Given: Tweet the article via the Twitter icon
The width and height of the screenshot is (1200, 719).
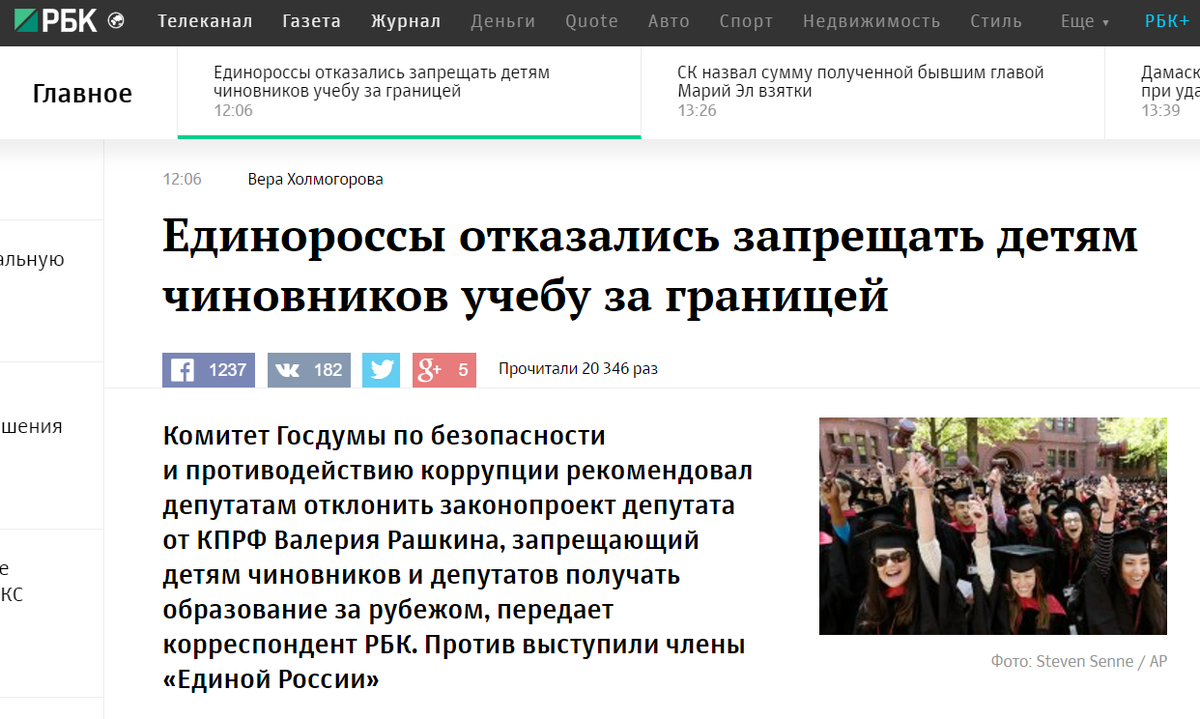Looking at the screenshot, I should pos(380,369).
